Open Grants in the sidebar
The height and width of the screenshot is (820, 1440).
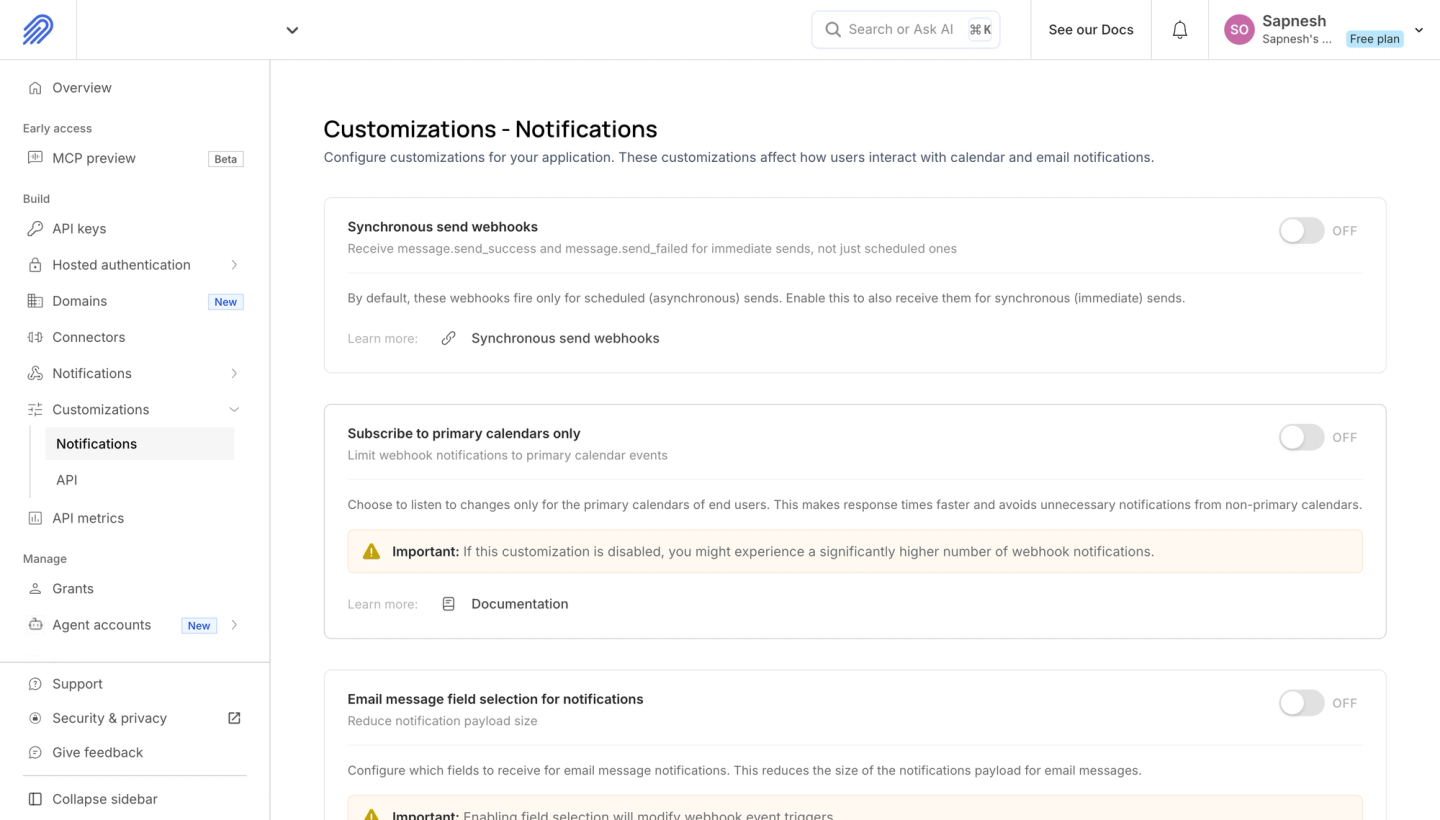pyautogui.click(x=72, y=589)
